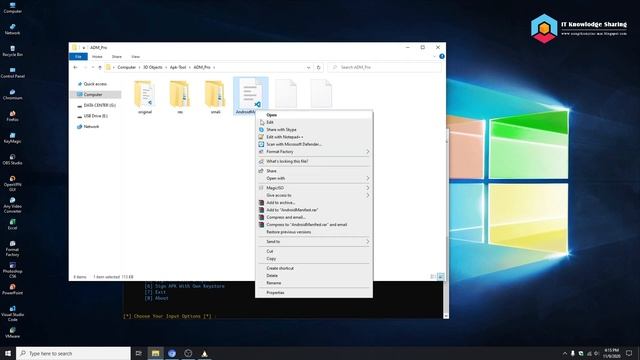Open the Share ribbon tab

click(117, 56)
